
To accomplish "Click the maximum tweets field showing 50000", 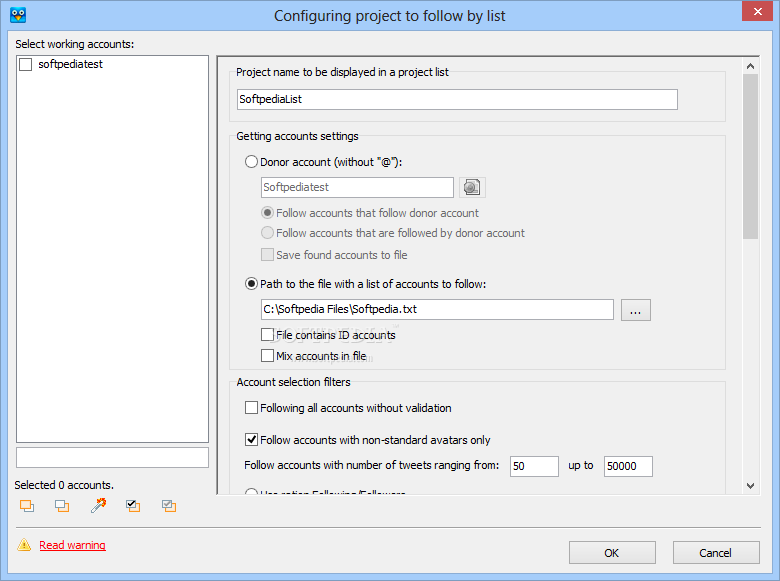I will coord(628,466).
